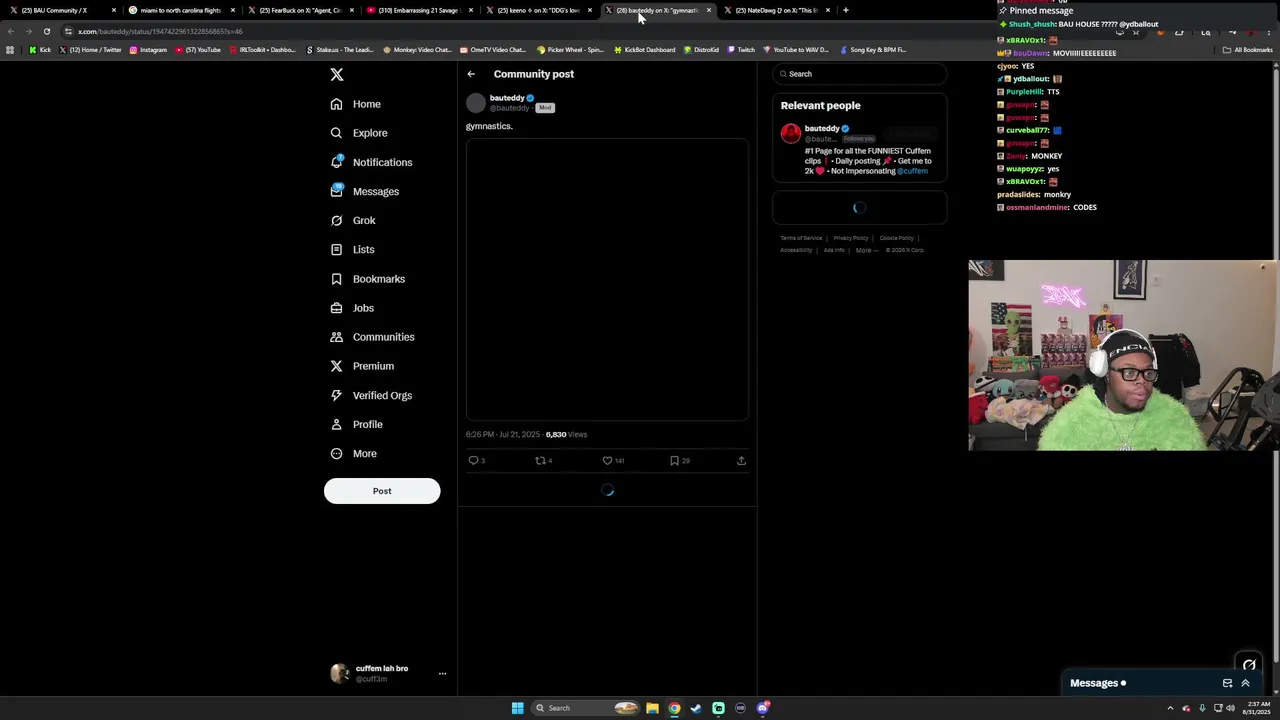
Task: Open the Accessibility footer link
Action: click(x=796, y=250)
